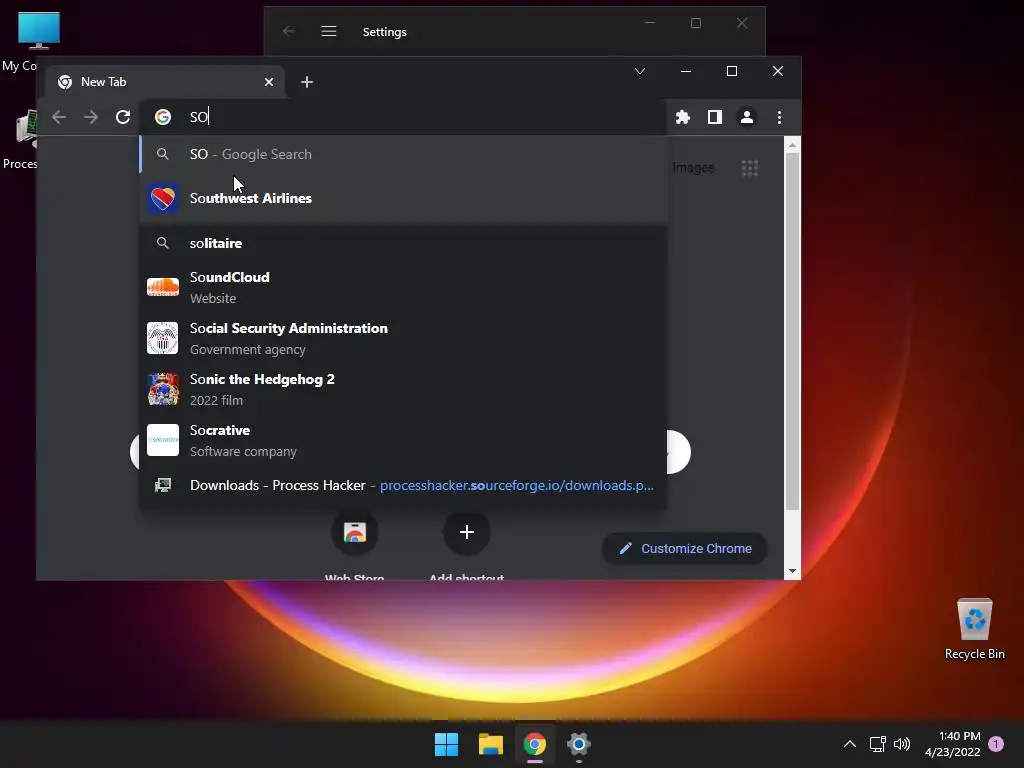Click the Chrome icon in the taskbar
This screenshot has width=1024, height=768.
(x=534, y=744)
